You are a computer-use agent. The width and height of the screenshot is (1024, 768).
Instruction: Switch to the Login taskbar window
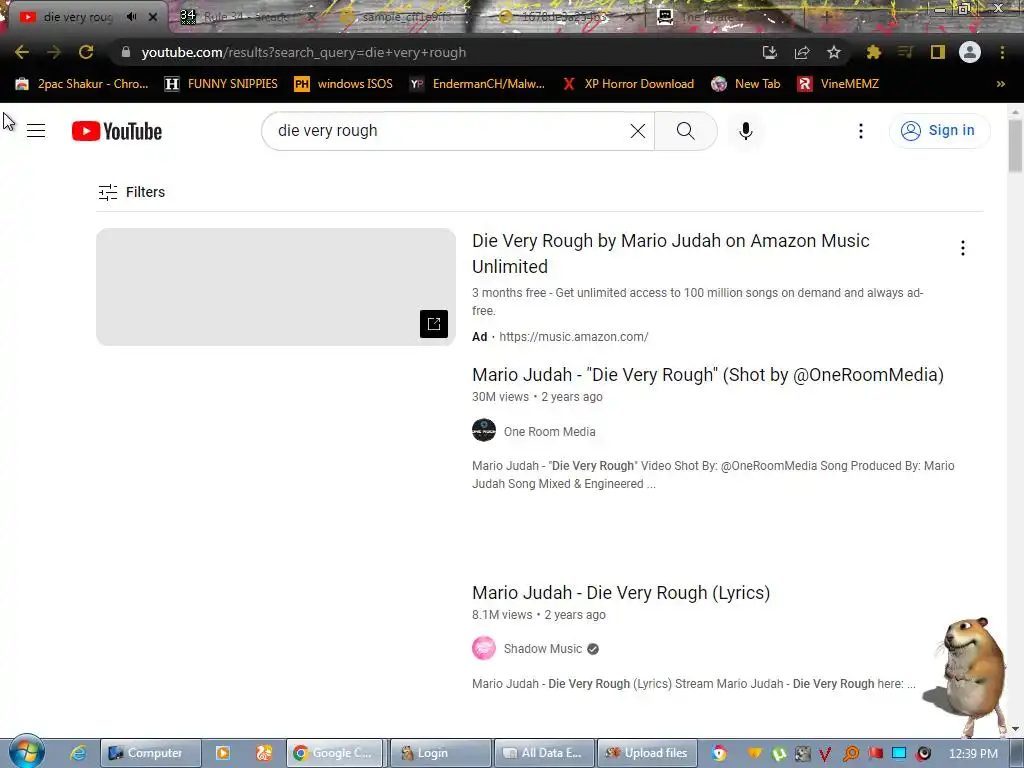pos(440,753)
